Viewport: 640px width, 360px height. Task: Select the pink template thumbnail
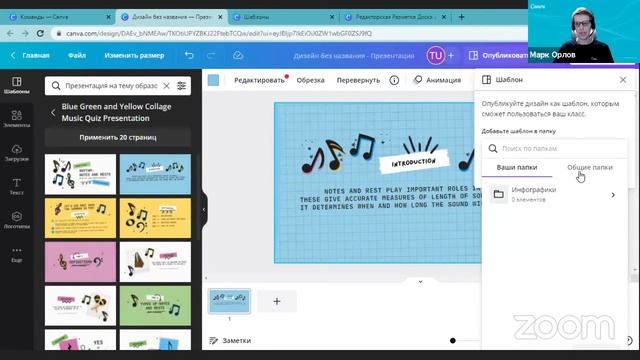coord(80,262)
